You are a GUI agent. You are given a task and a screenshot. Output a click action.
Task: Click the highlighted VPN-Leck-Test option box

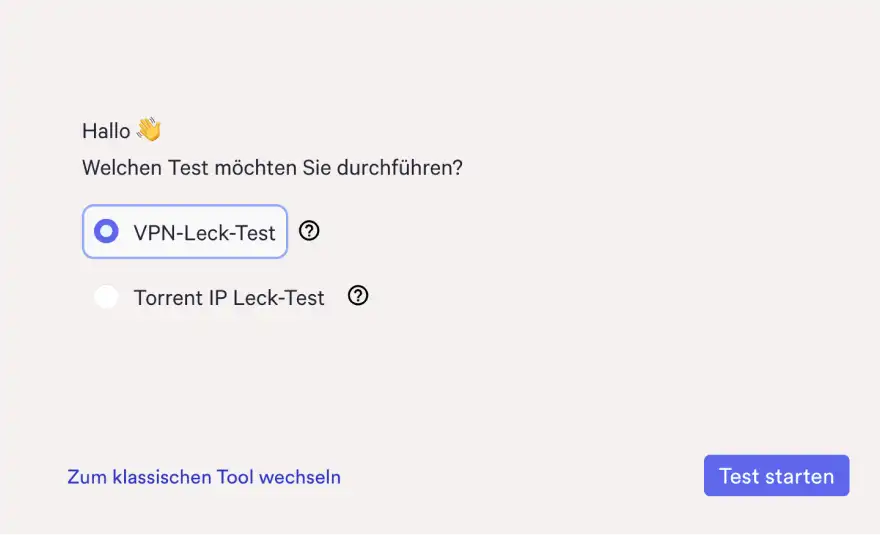coord(185,232)
